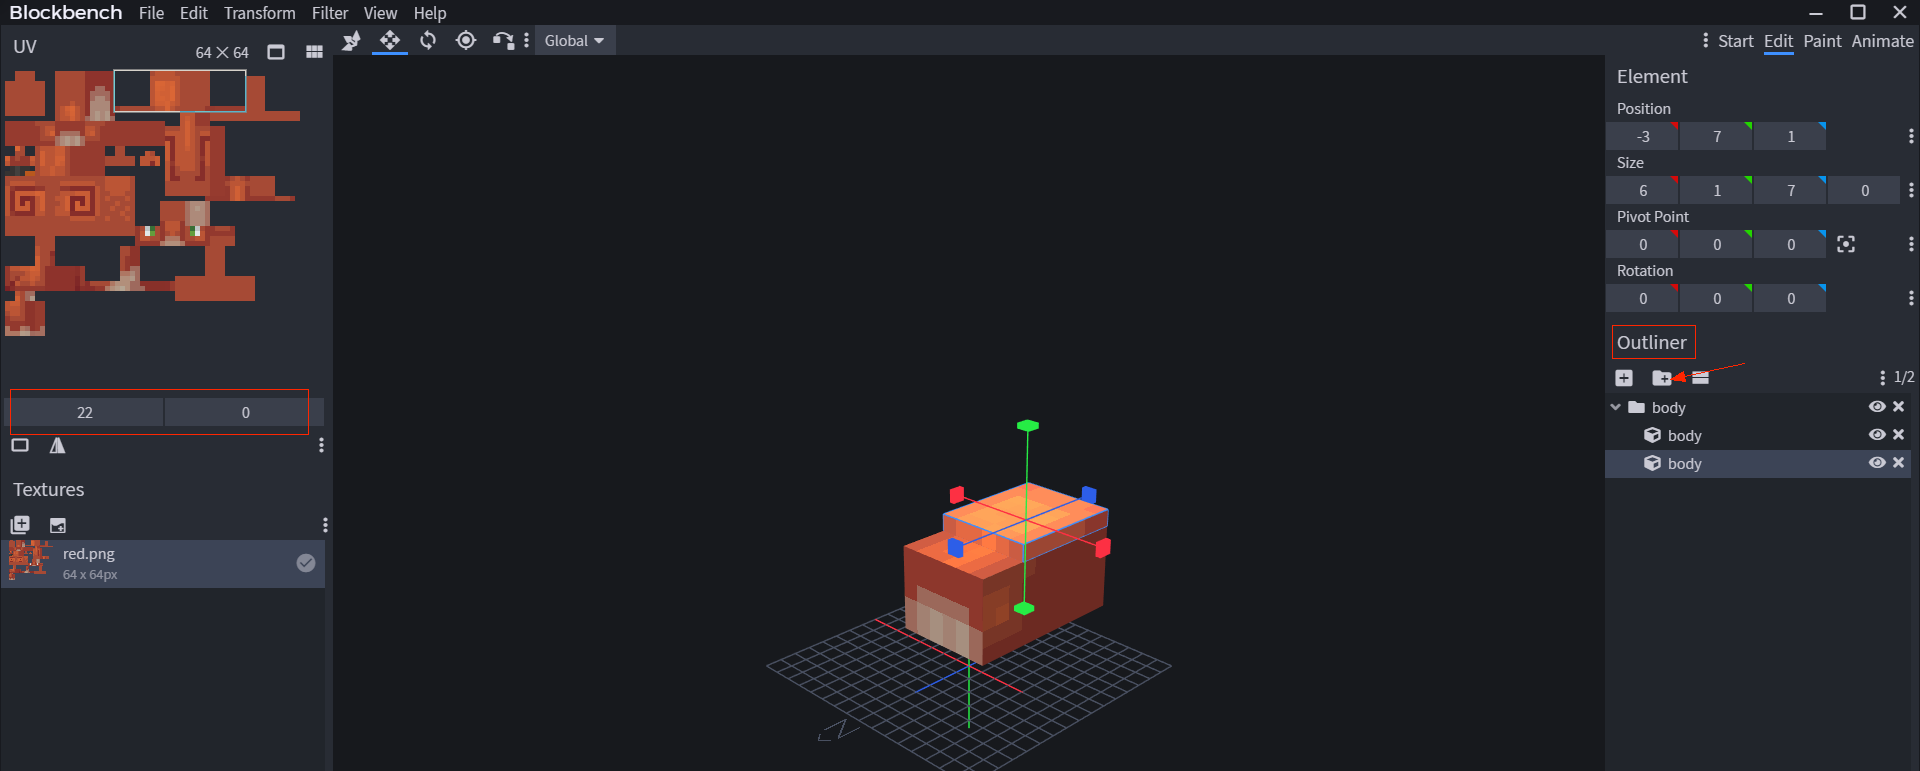The height and width of the screenshot is (771, 1920).
Task: Toggle export X of first body cube
Action: tap(1899, 435)
